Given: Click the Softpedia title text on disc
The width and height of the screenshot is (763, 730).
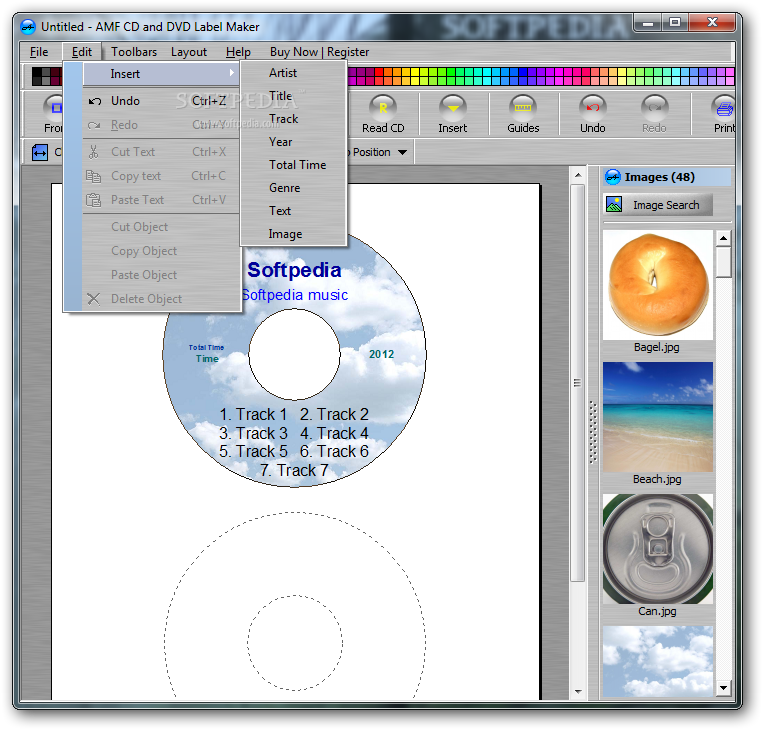Looking at the screenshot, I should (x=294, y=270).
